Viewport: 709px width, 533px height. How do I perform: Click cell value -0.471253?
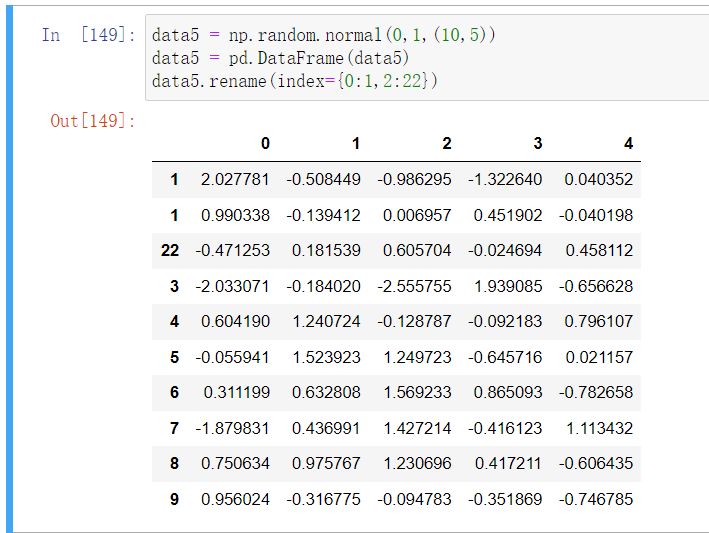[232, 250]
